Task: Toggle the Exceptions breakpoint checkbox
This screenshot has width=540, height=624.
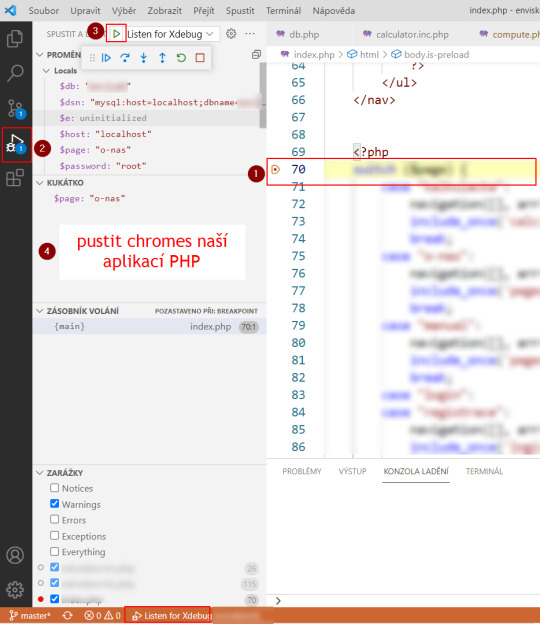Action: (55, 536)
